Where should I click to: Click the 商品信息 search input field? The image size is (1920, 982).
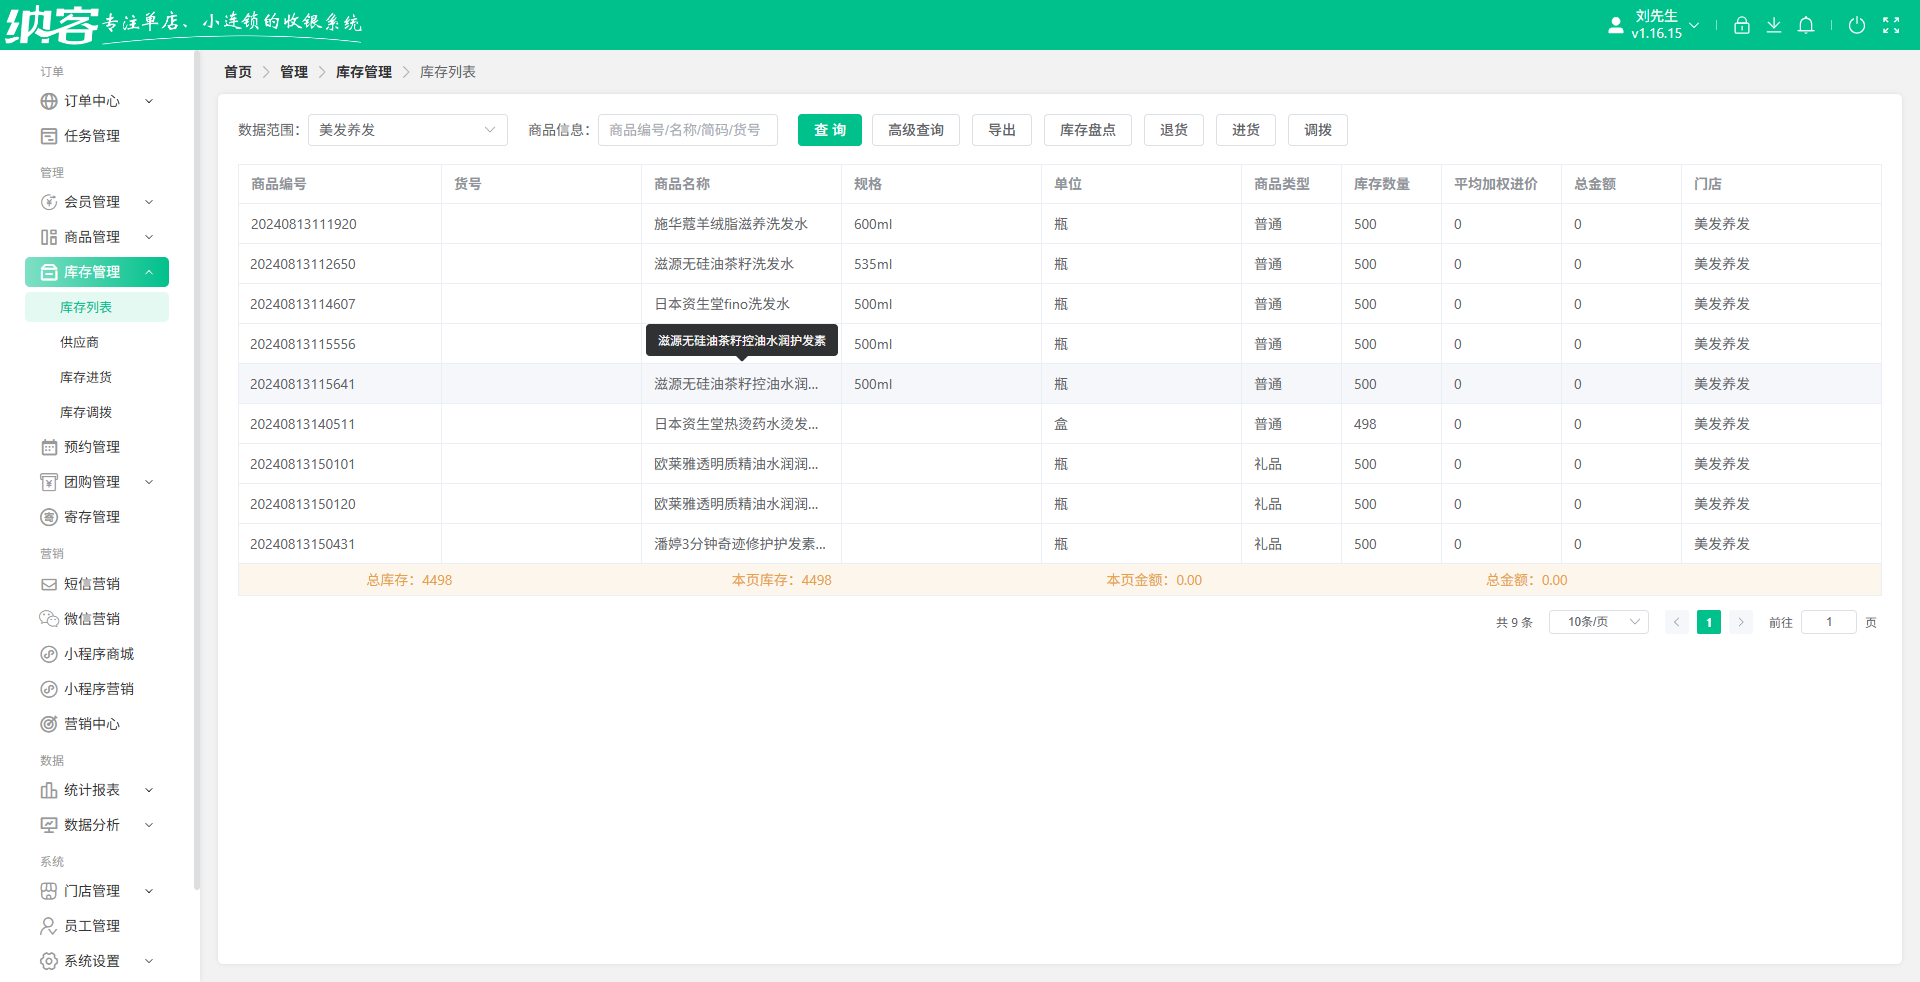687,130
